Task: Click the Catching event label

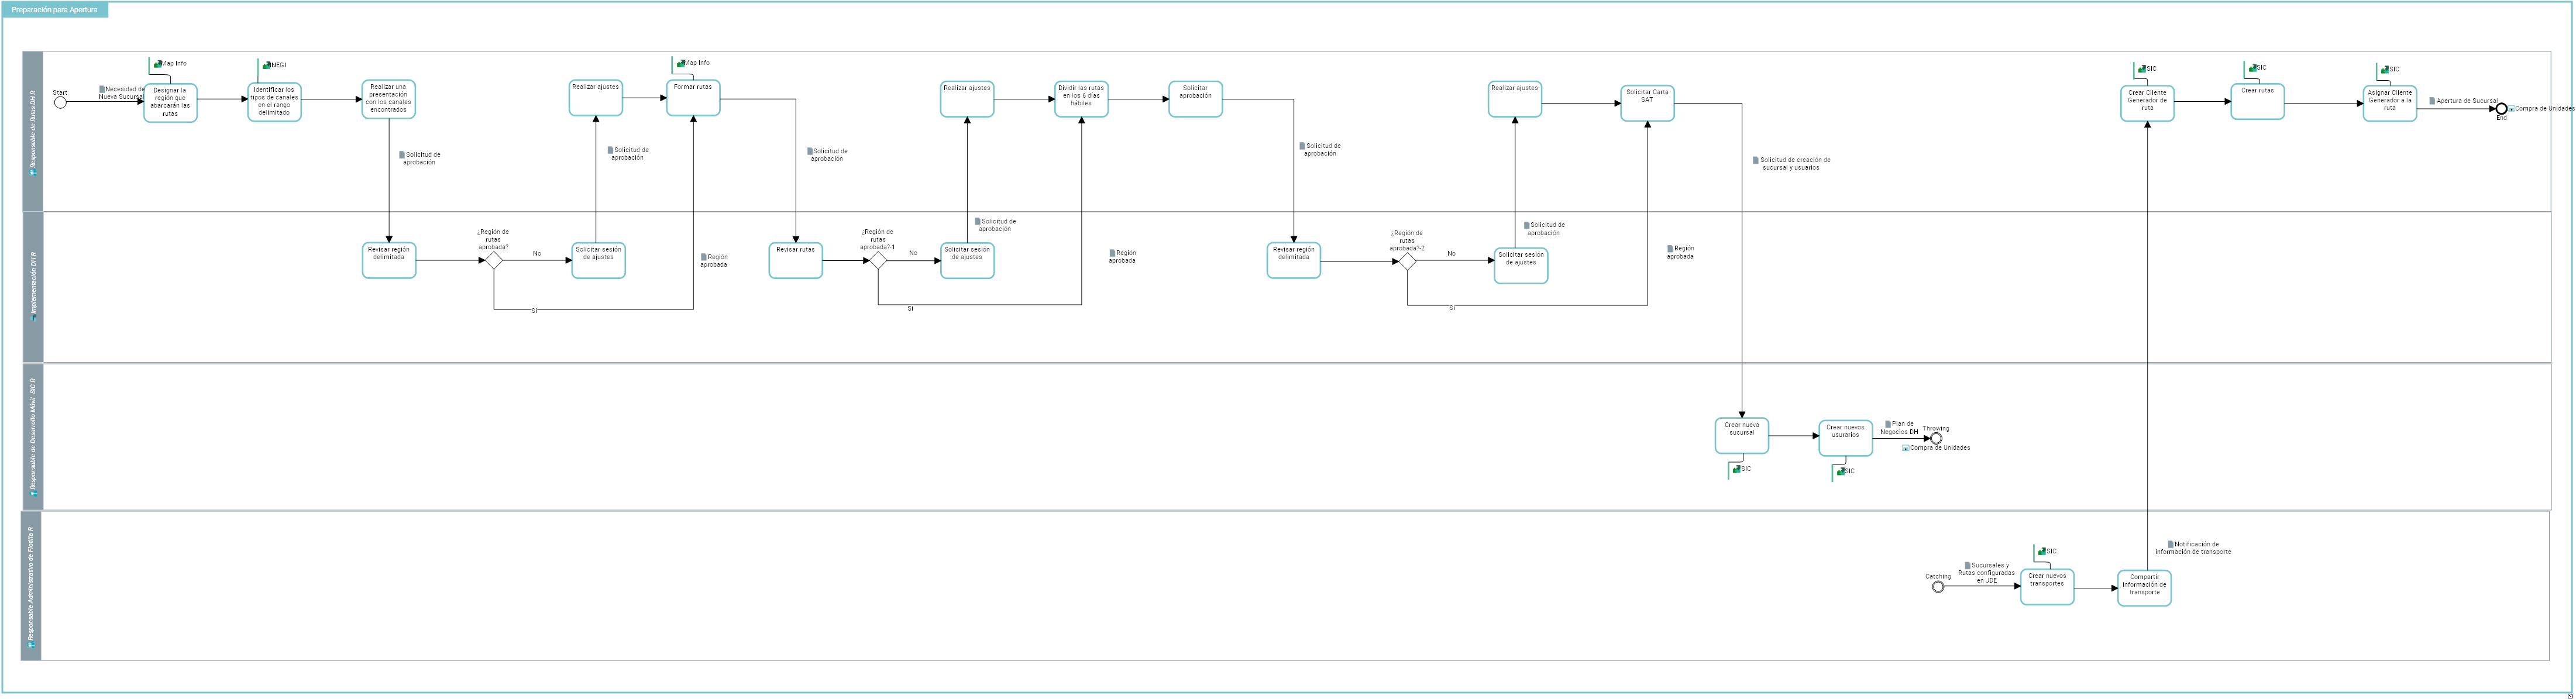Action: 1938,577
